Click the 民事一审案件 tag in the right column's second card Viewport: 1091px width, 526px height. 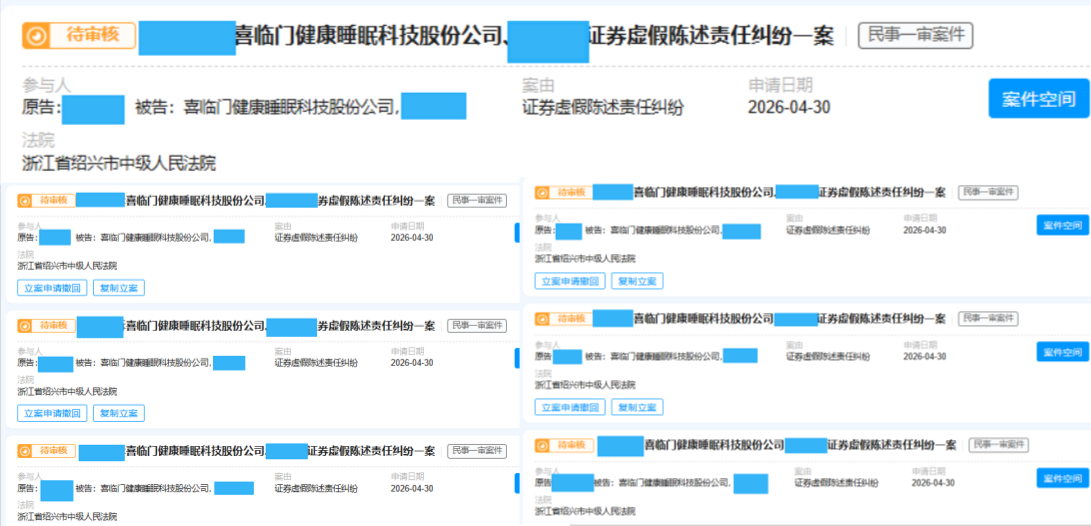[988, 319]
